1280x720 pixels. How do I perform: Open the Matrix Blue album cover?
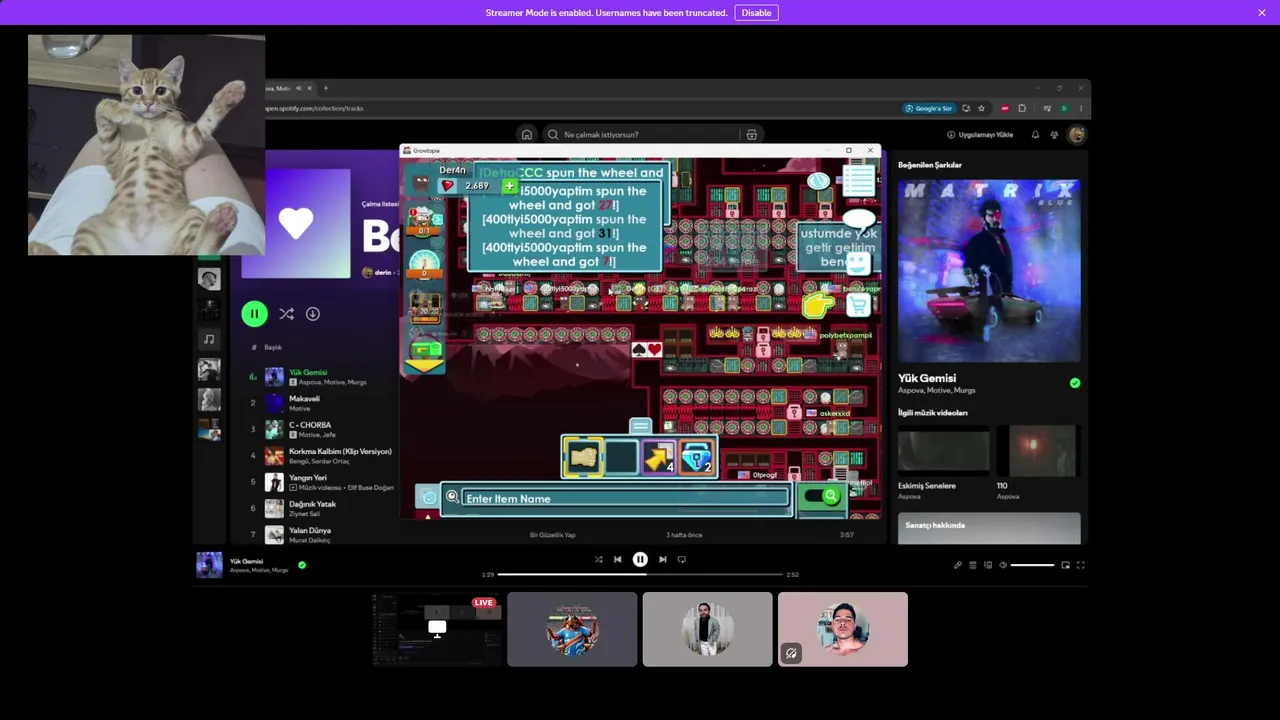pyautogui.click(x=989, y=270)
